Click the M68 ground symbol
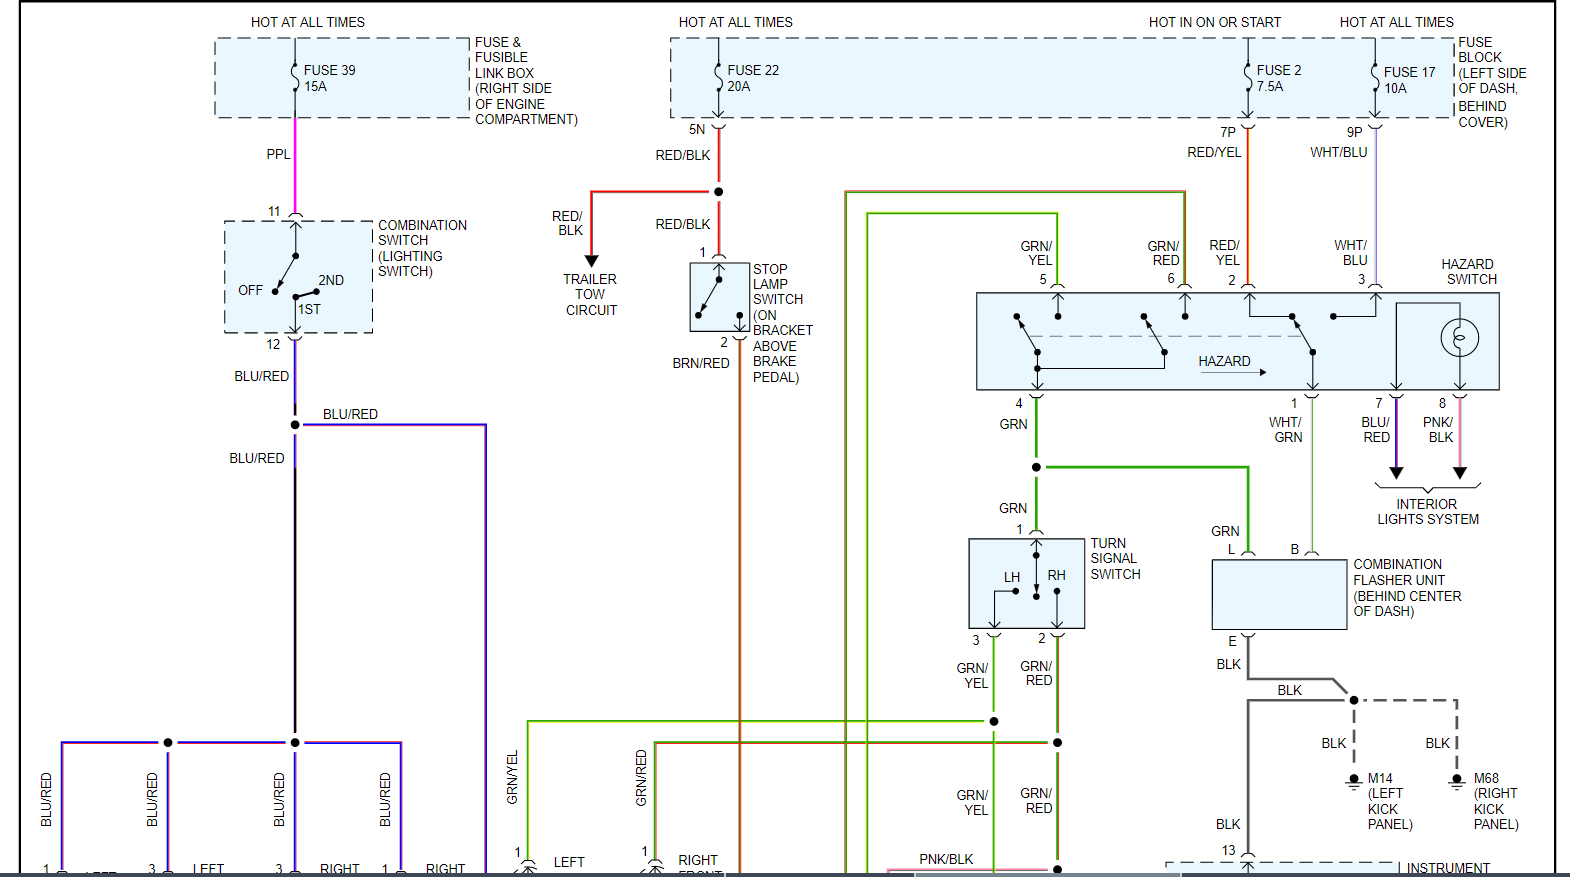This screenshot has height=877, width=1570. click(1457, 781)
